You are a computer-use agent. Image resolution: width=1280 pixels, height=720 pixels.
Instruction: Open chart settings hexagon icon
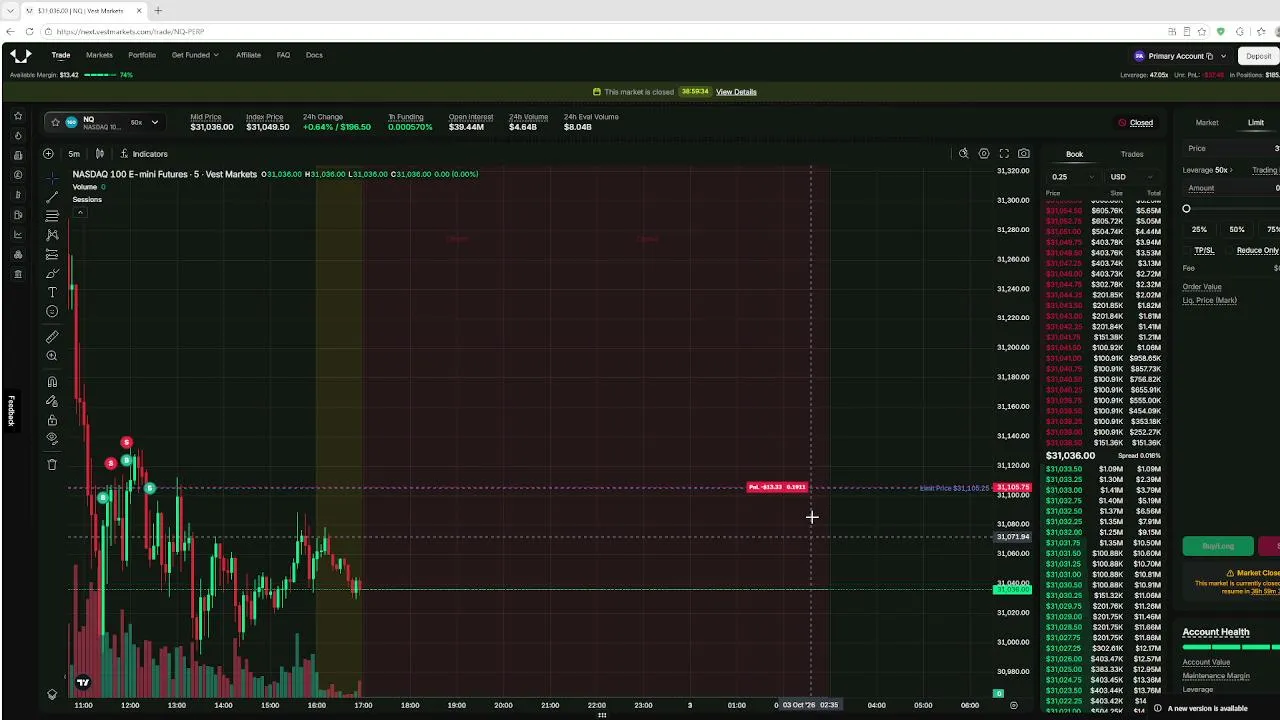click(x=984, y=154)
